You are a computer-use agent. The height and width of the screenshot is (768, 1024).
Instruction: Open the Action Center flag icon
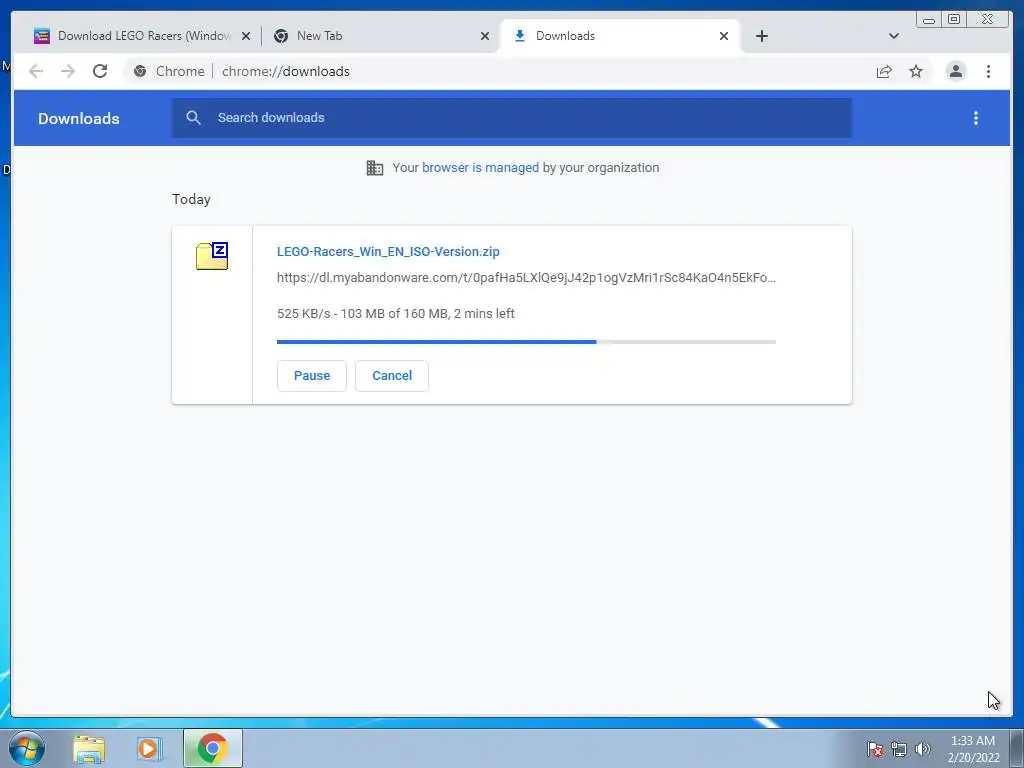(x=874, y=749)
